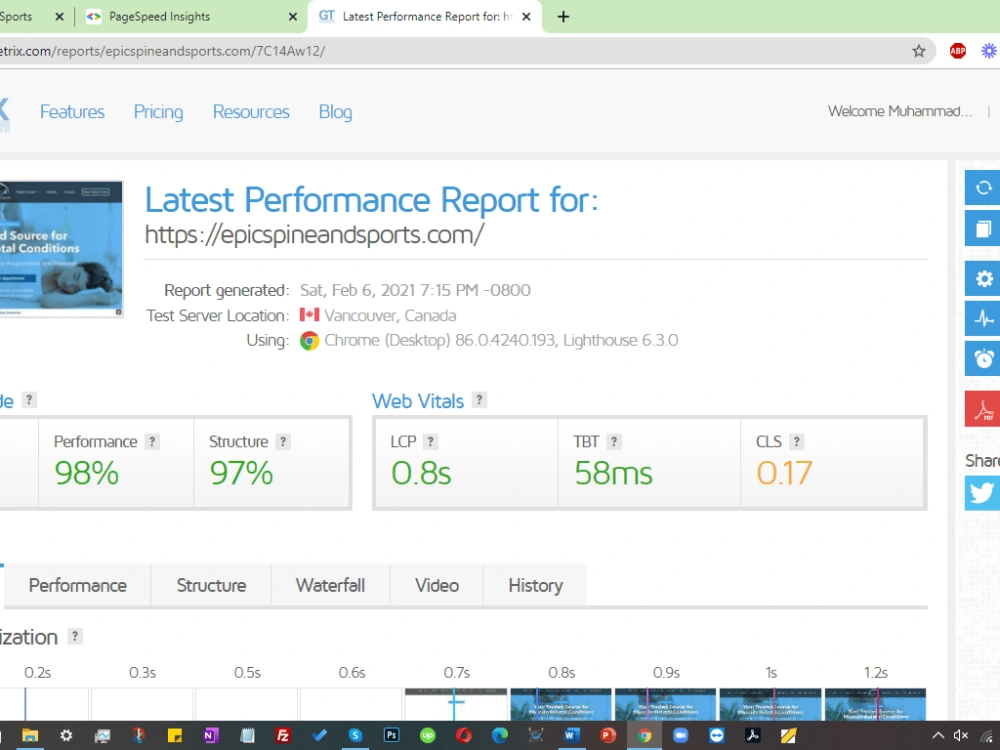Click the Welcome Muhammad account menu
This screenshot has width=1000, height=750.
click(900, 111)
